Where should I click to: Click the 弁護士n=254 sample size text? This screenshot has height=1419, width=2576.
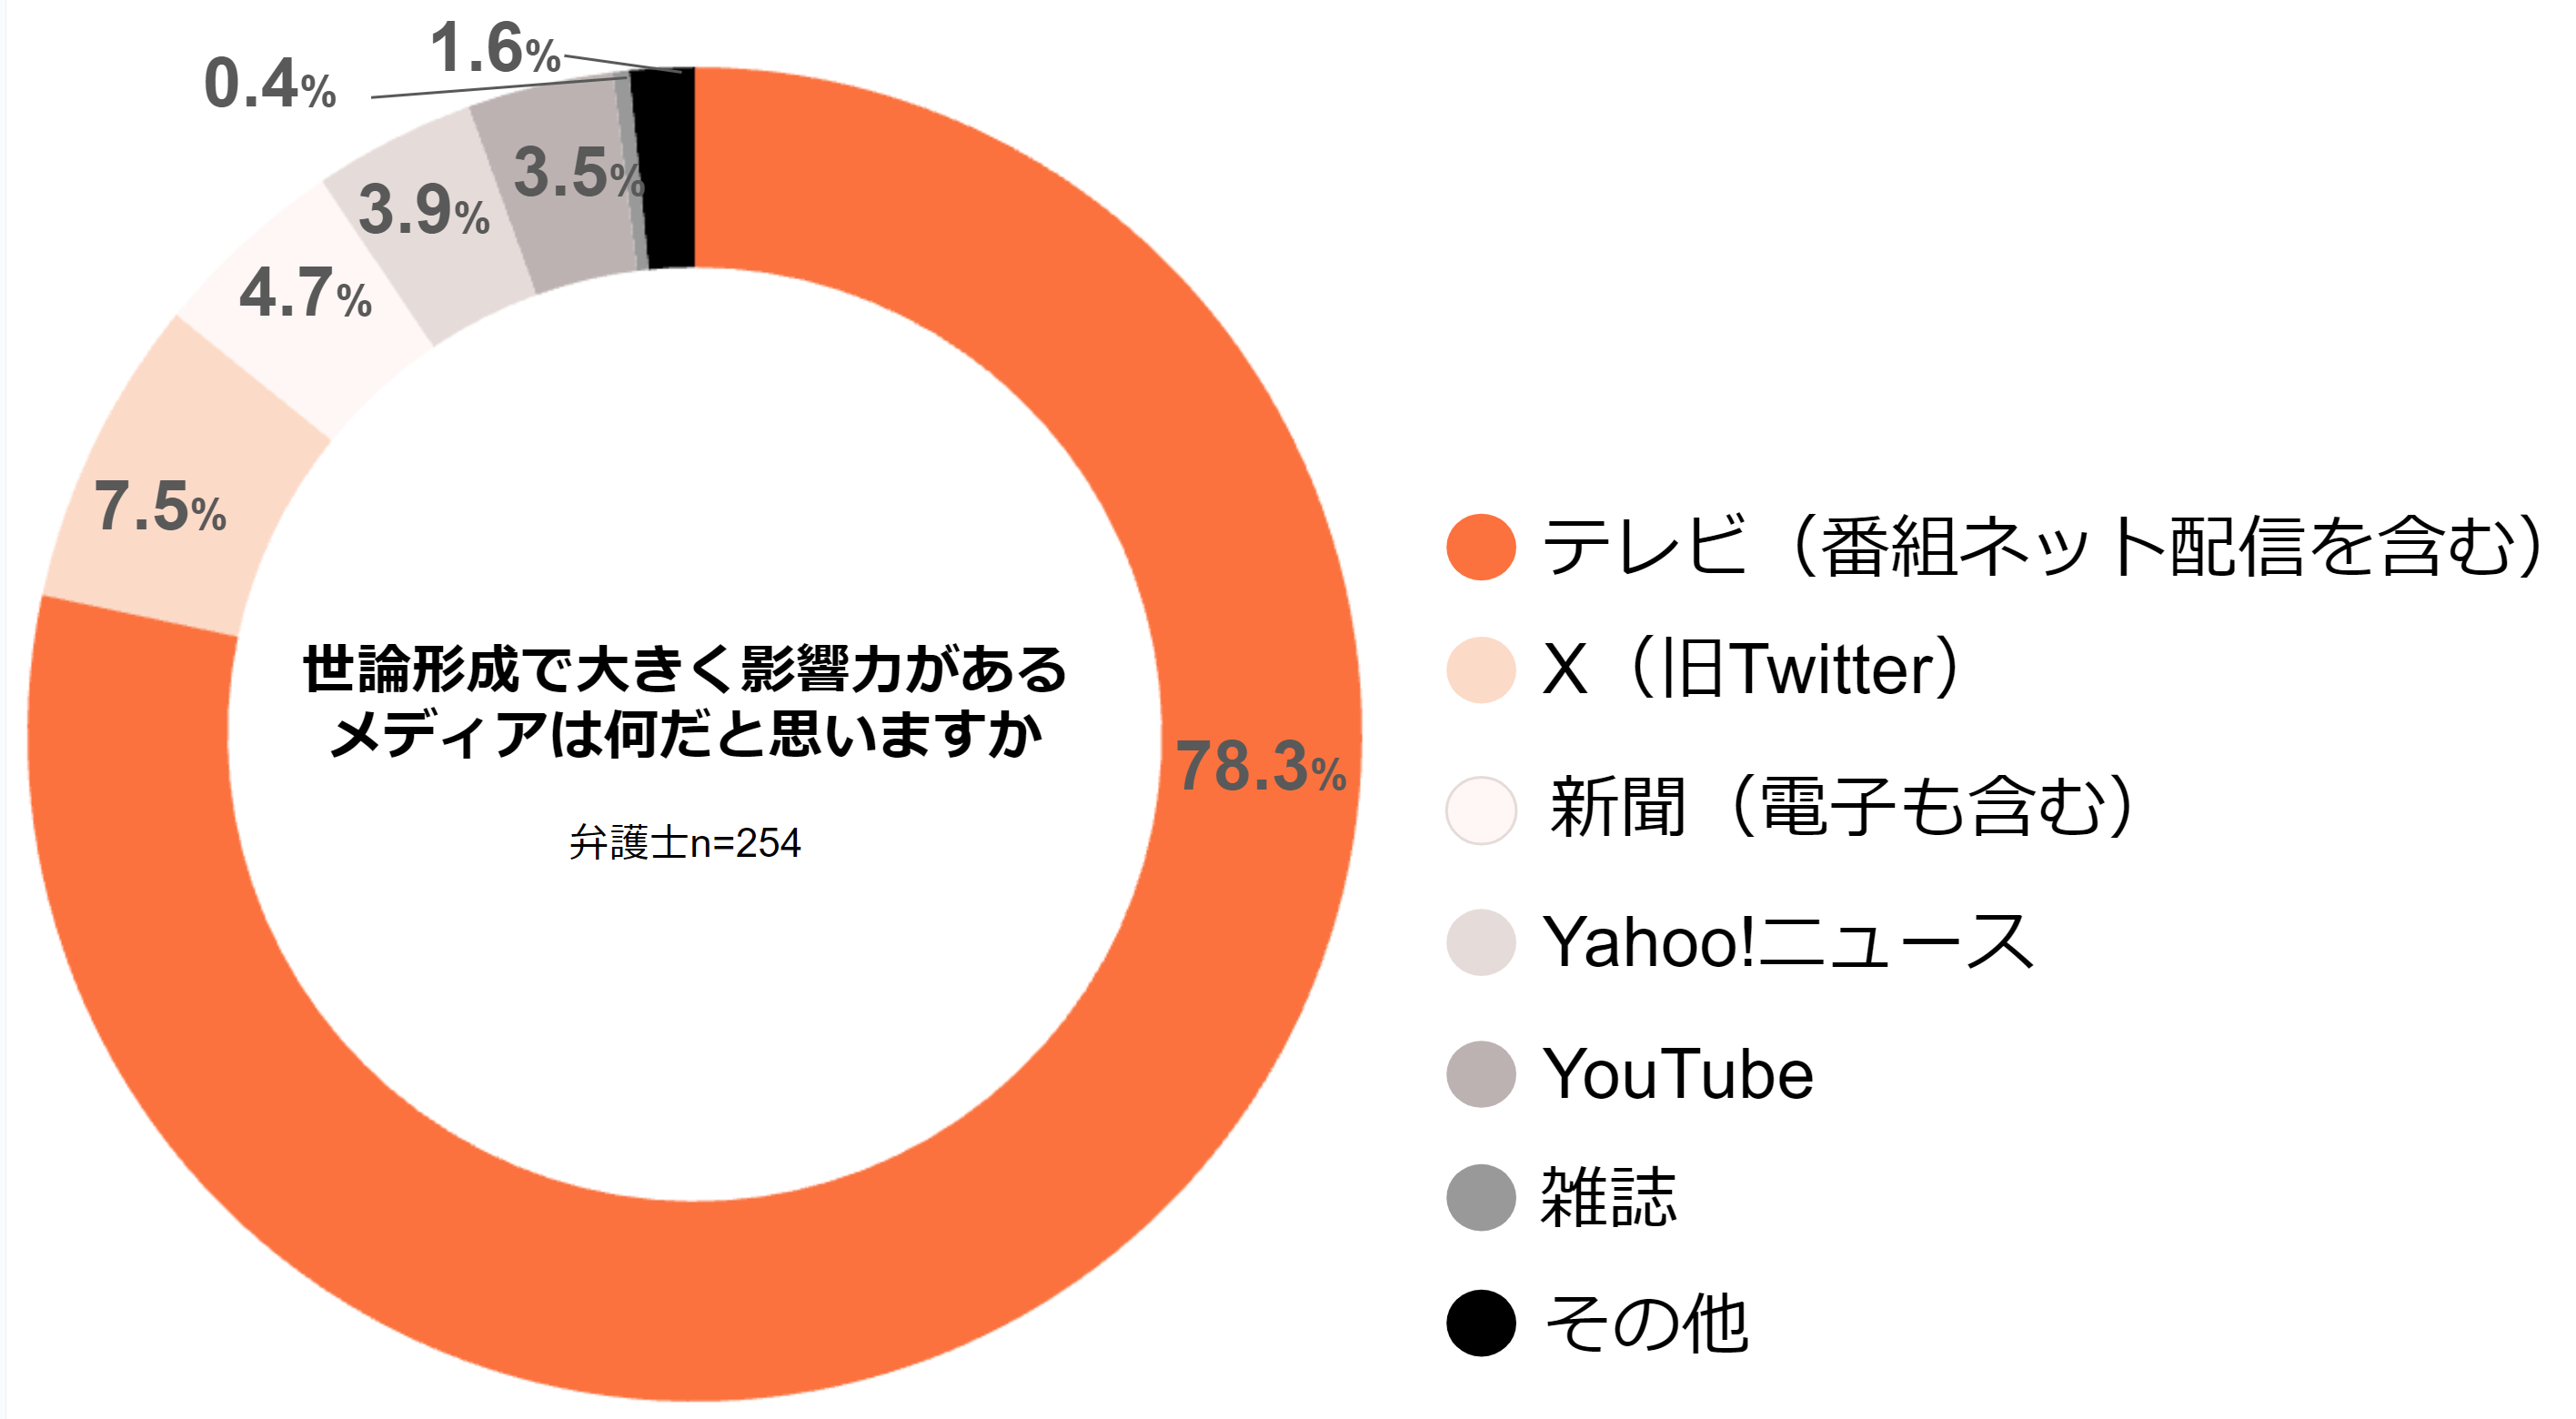point(685,843)
